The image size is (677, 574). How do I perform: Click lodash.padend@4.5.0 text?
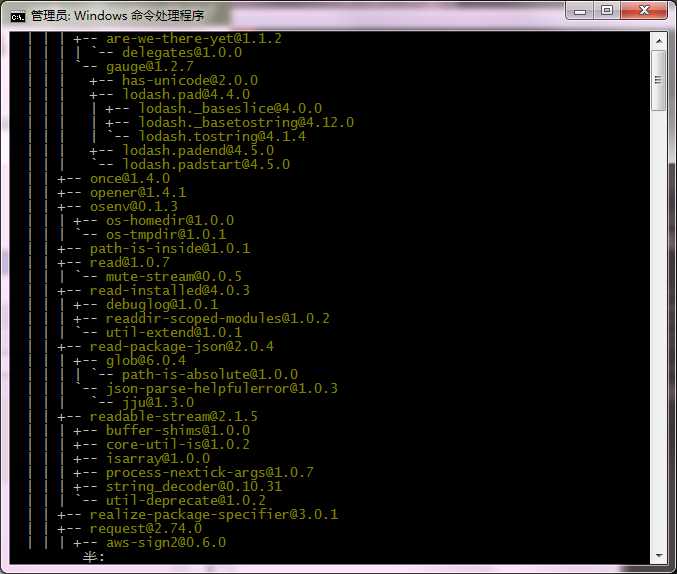pos(198,150)
